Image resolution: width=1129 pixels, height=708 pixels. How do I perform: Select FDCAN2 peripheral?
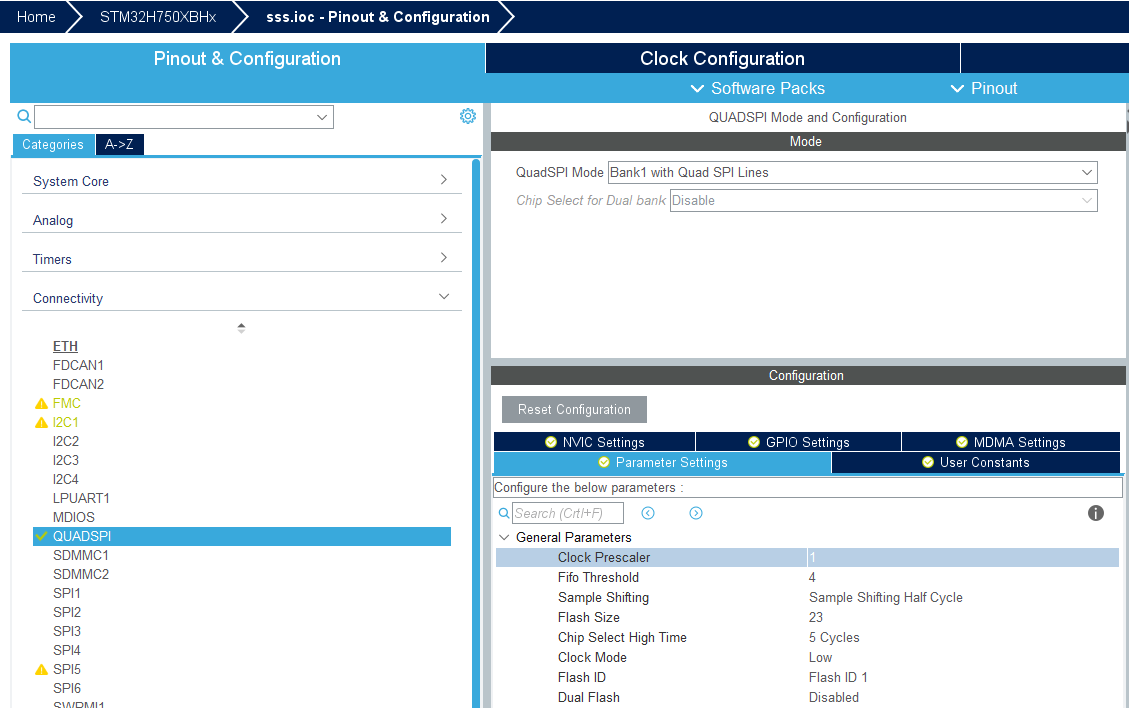pyautogui.click(x=78, y=384)
